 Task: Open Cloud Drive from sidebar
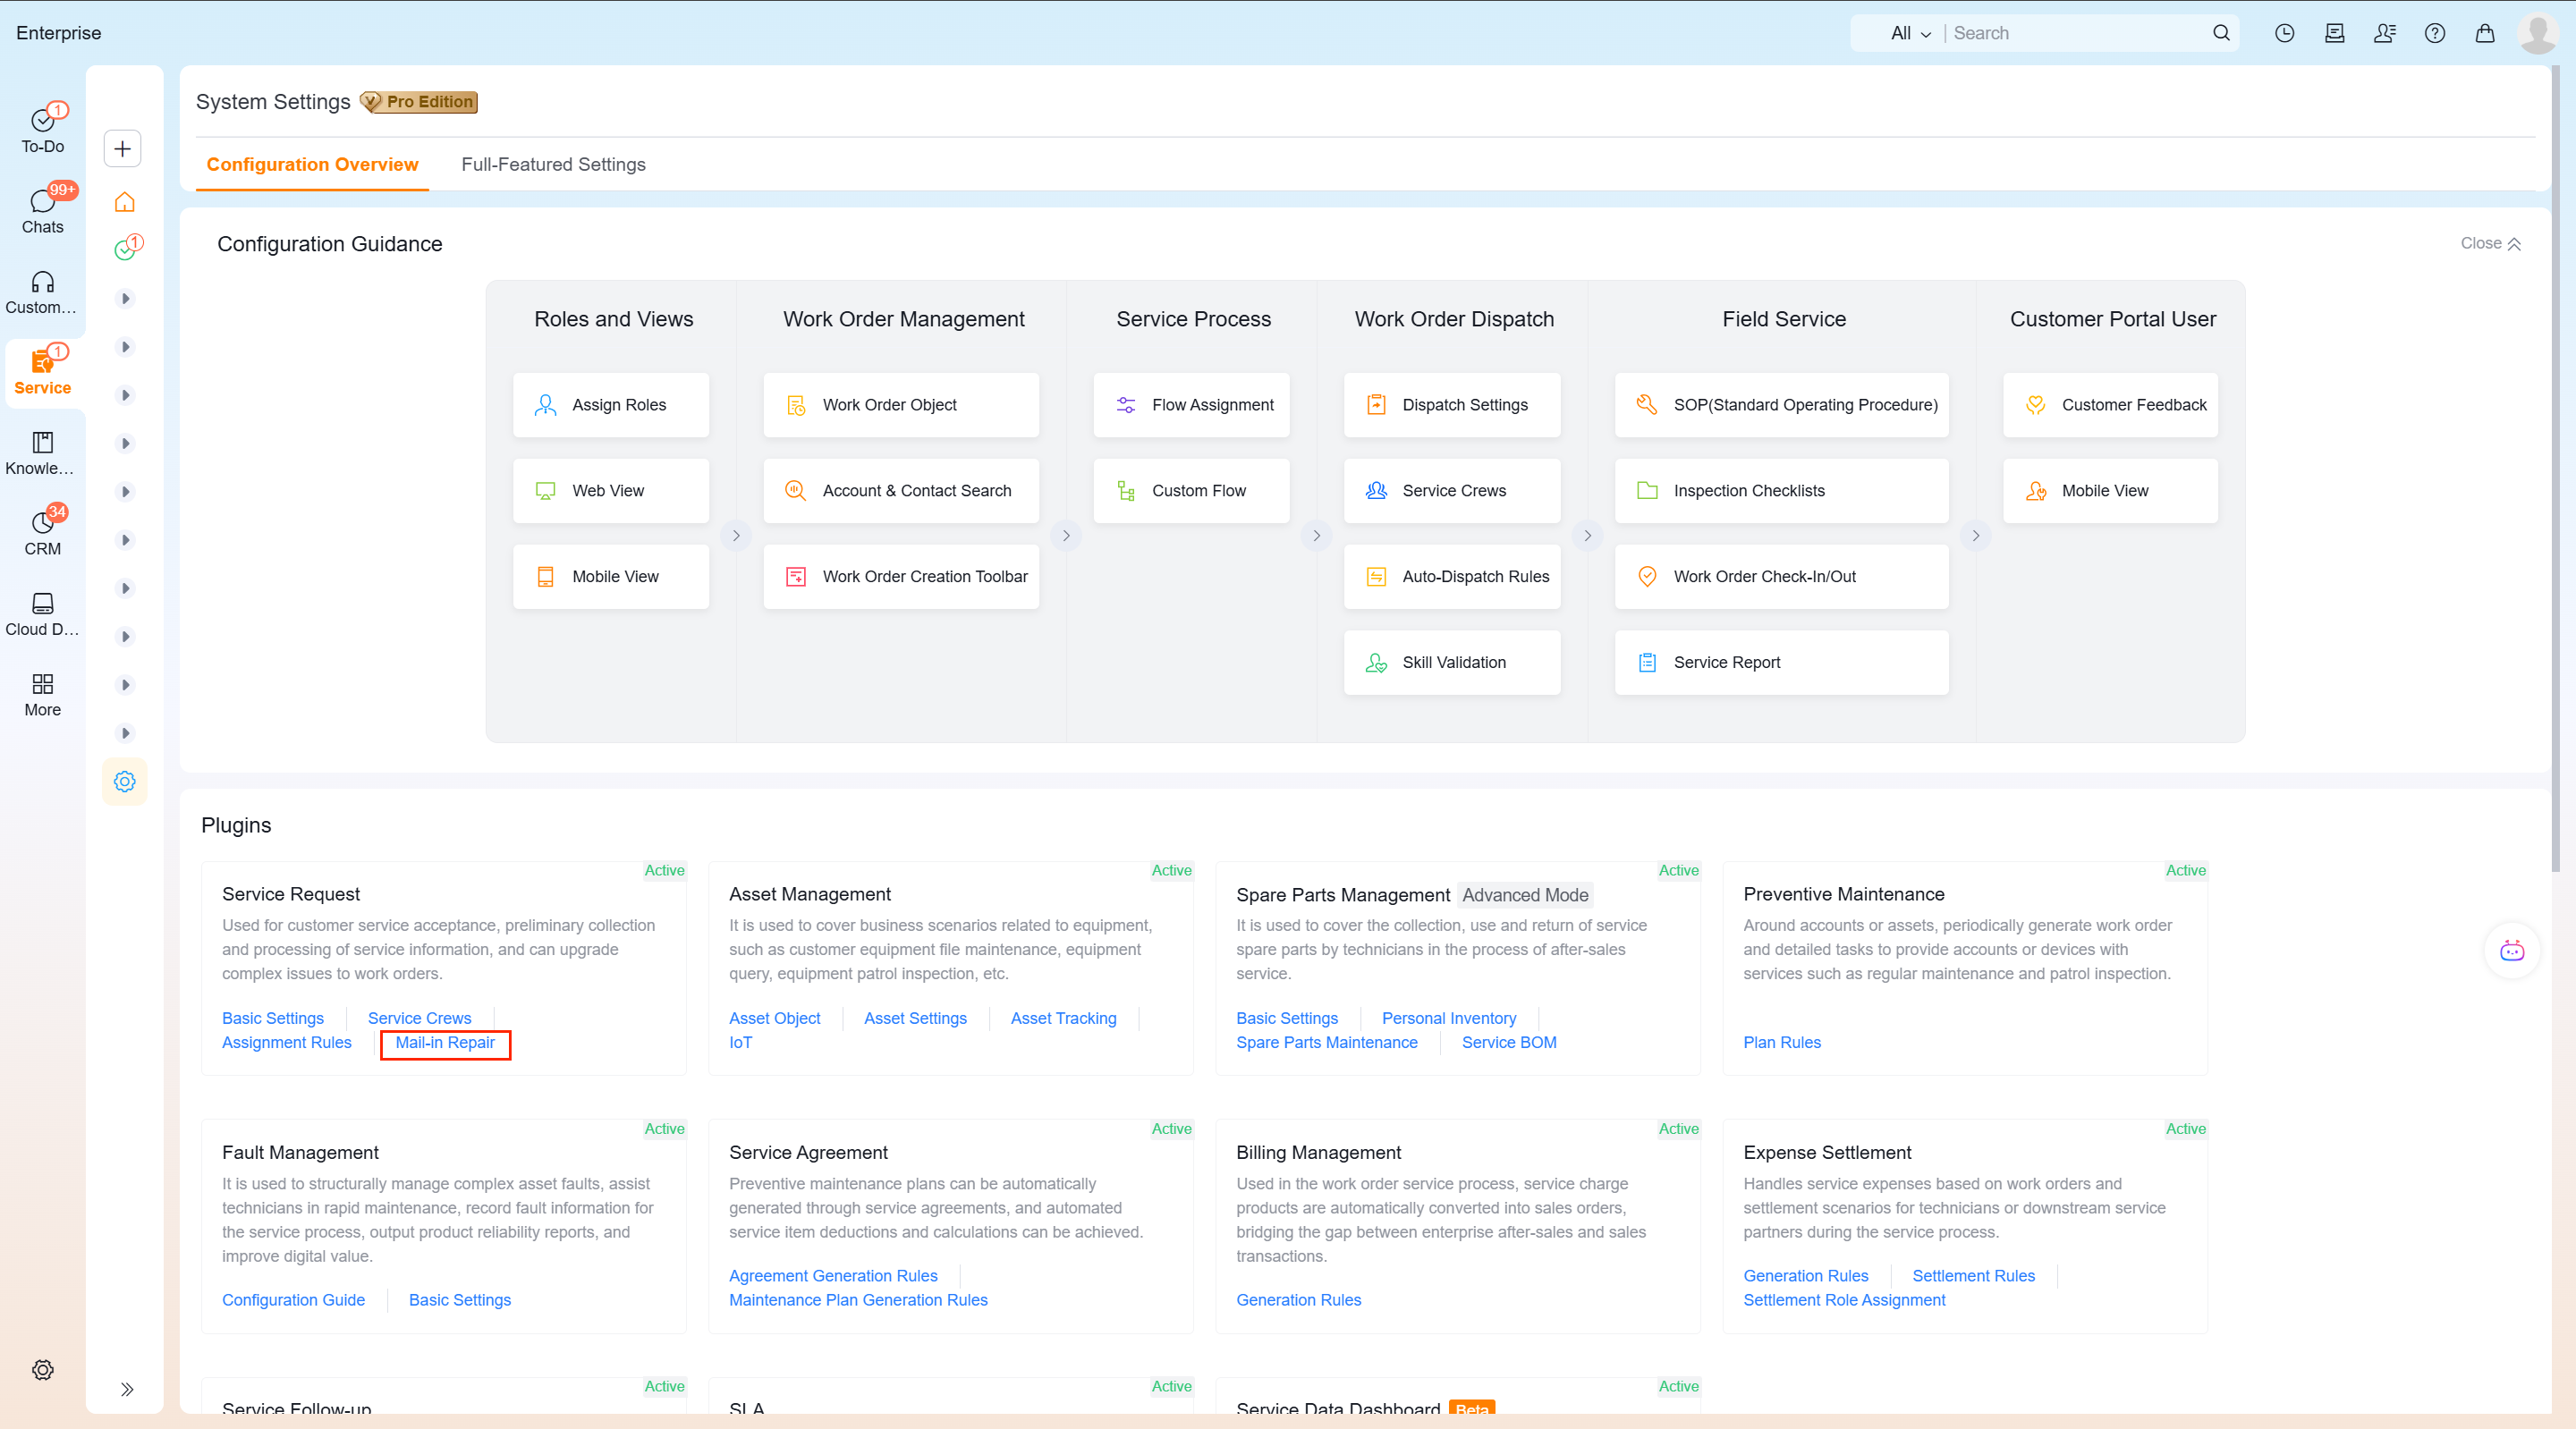[42, 614]
